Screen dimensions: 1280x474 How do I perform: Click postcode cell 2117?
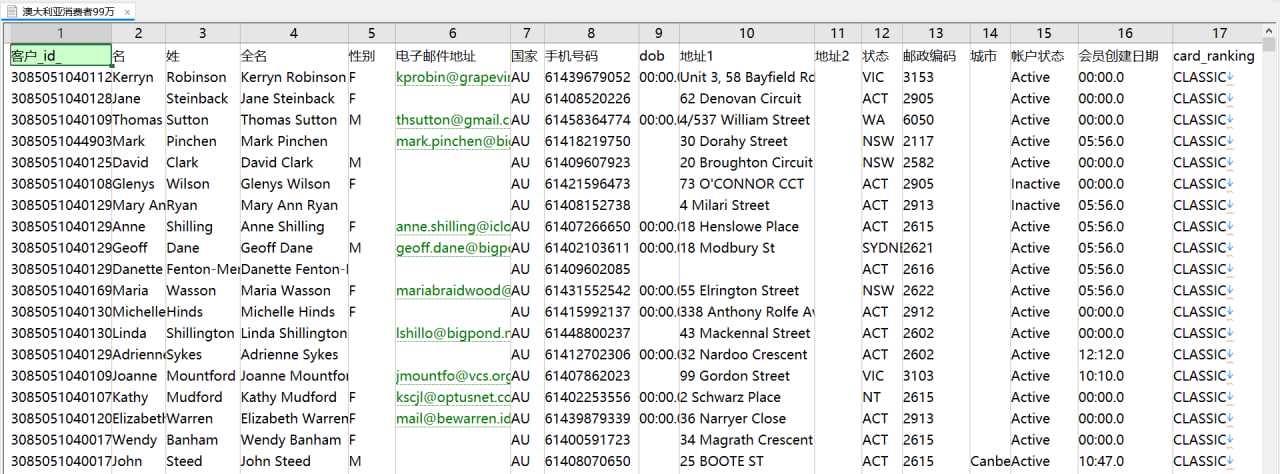pos(935,141)
